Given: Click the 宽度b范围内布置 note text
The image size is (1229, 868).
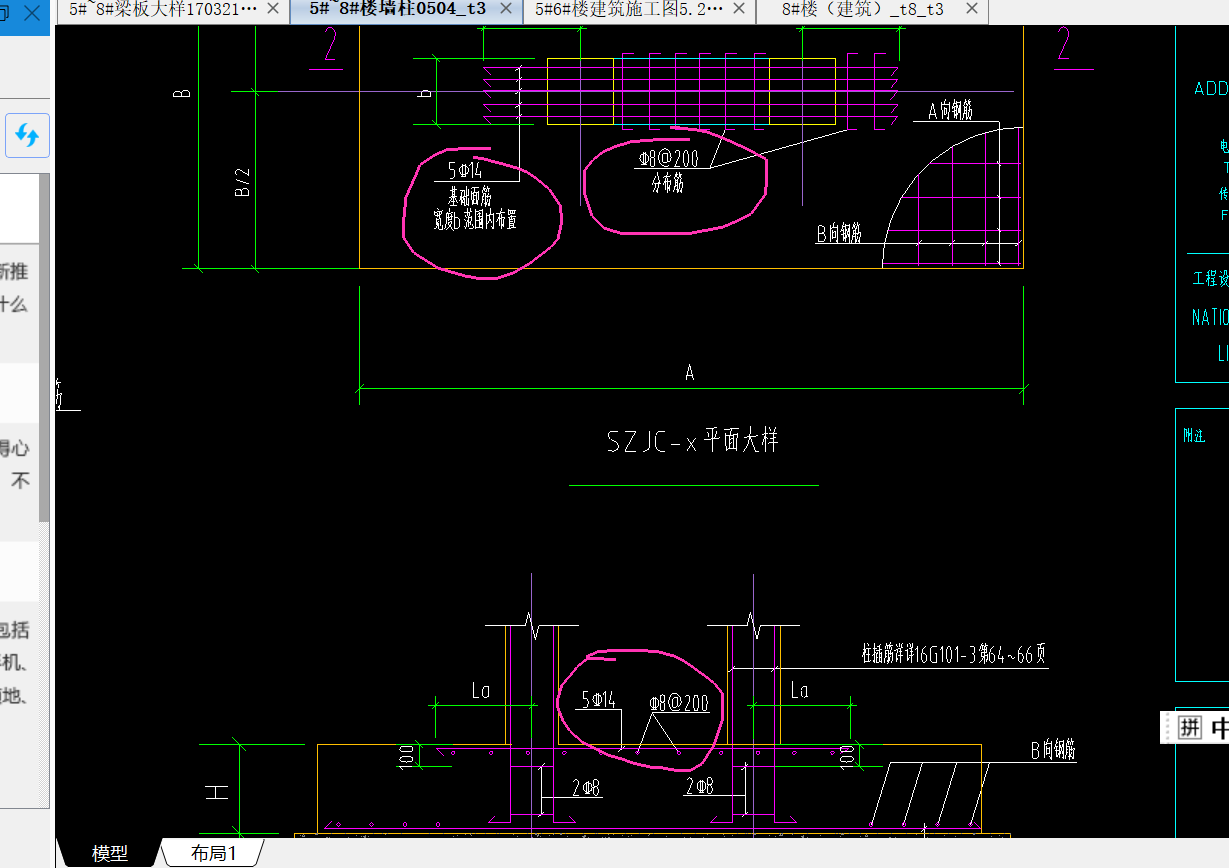Looking at the screenshot, I should click(475, 220).
